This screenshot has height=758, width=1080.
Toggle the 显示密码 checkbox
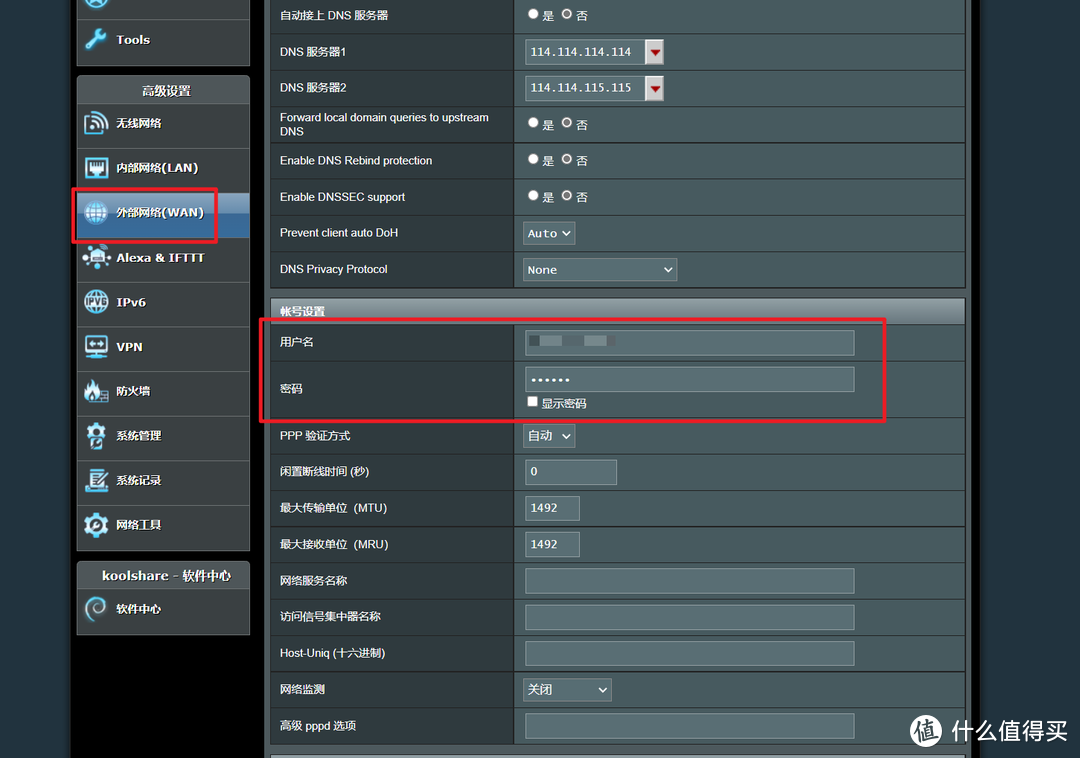click(532, 401)
